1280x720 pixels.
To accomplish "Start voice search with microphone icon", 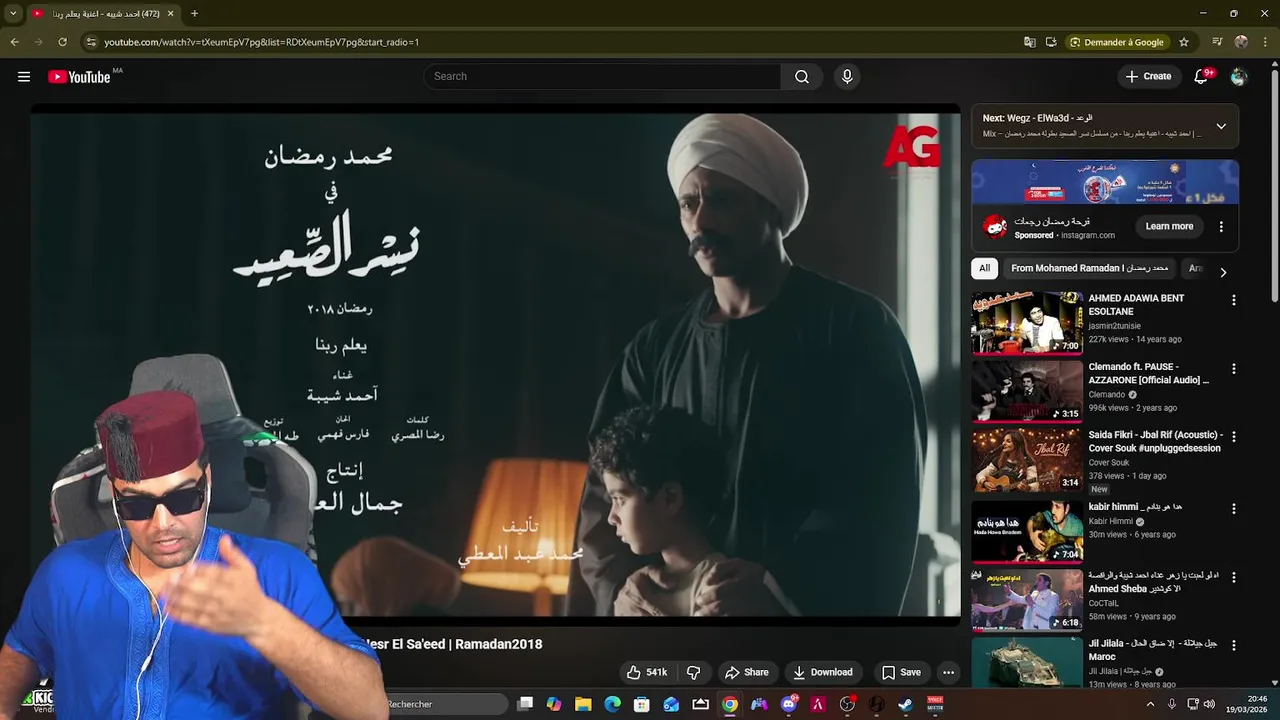I will point(847,77).
